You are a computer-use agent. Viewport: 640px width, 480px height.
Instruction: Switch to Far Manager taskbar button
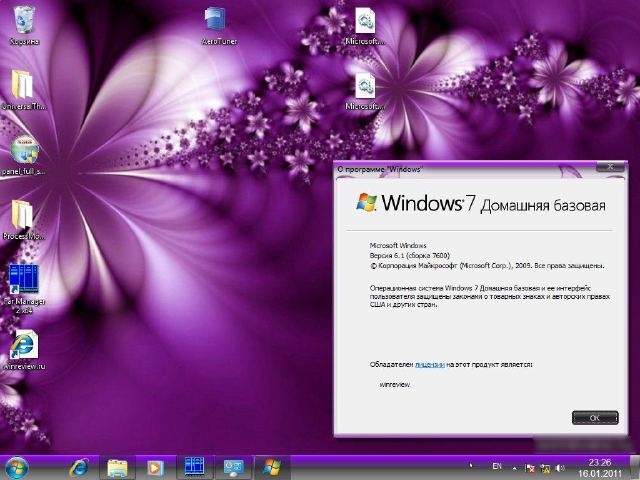coord(194,466)
